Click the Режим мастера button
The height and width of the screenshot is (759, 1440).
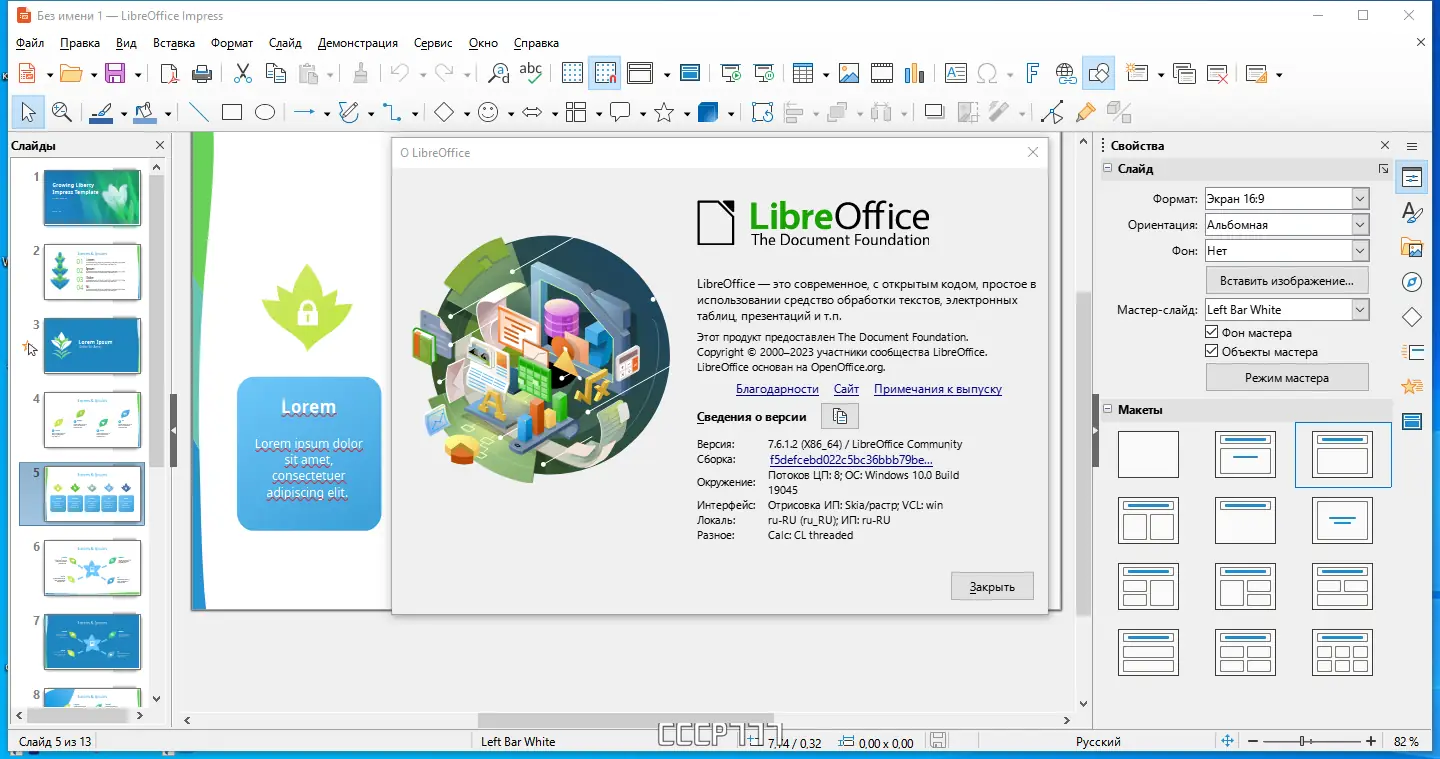pyautogui.click(x=1287, y=378)
